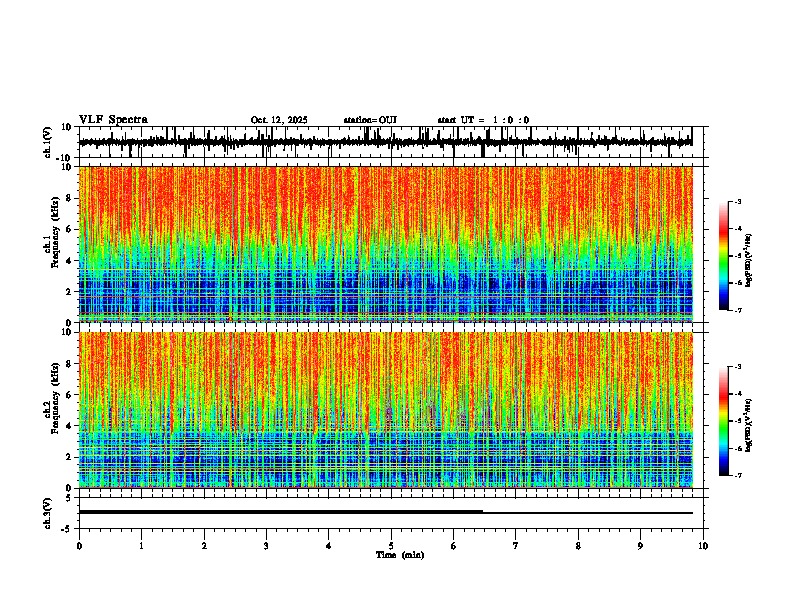Click the "ch.3(V)" axis label
This screenshot has width=792, height=612.
(x=48, y=513)
